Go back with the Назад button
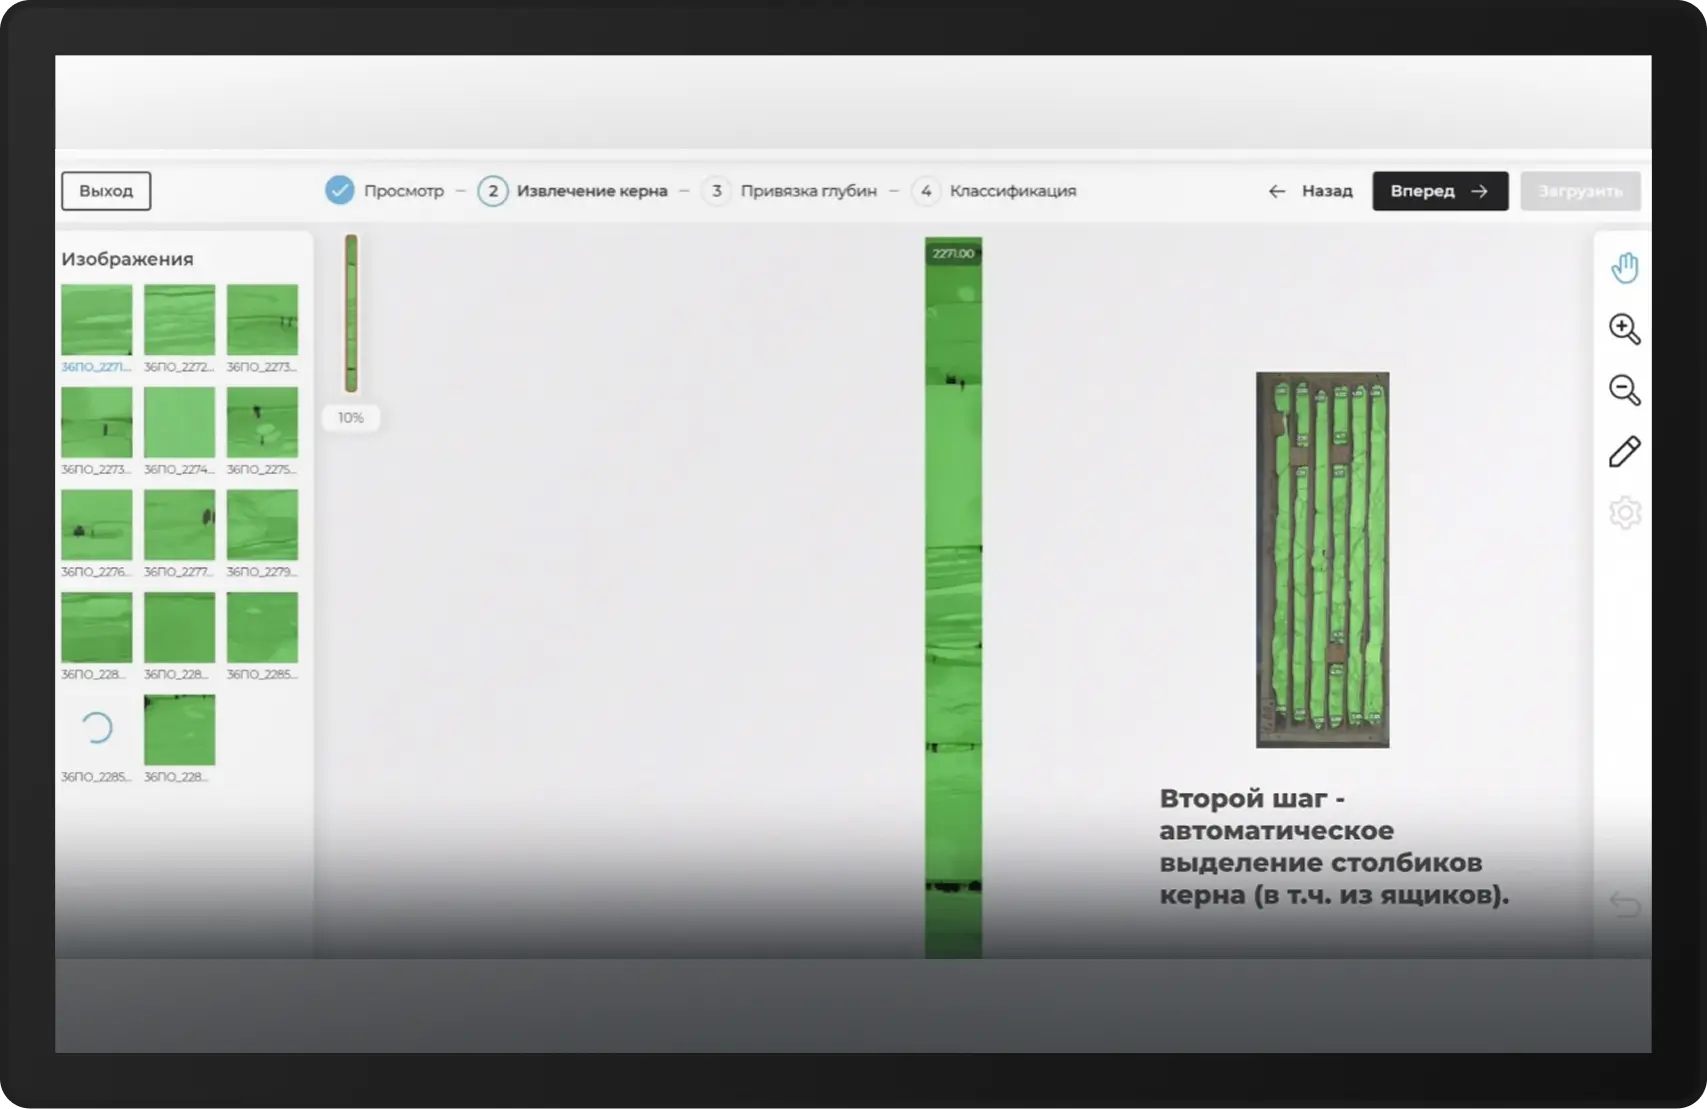 (x=1311, y=191)
